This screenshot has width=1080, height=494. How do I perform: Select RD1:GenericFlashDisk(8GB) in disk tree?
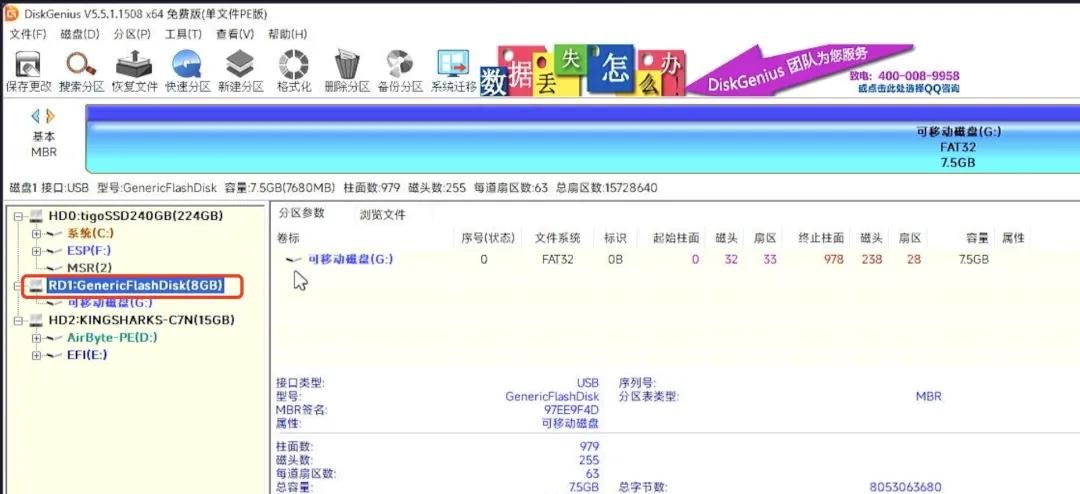[x=136, y=285]
